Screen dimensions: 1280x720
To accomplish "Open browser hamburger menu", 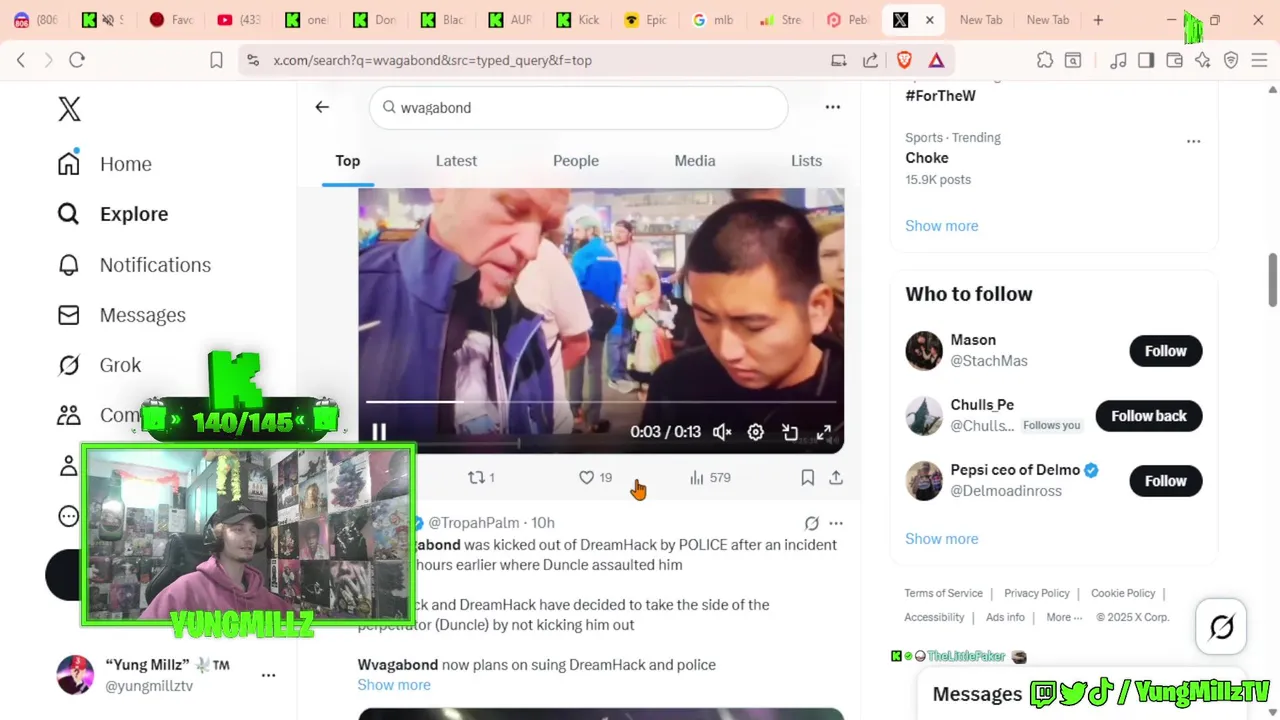I will click(1259, 60).
